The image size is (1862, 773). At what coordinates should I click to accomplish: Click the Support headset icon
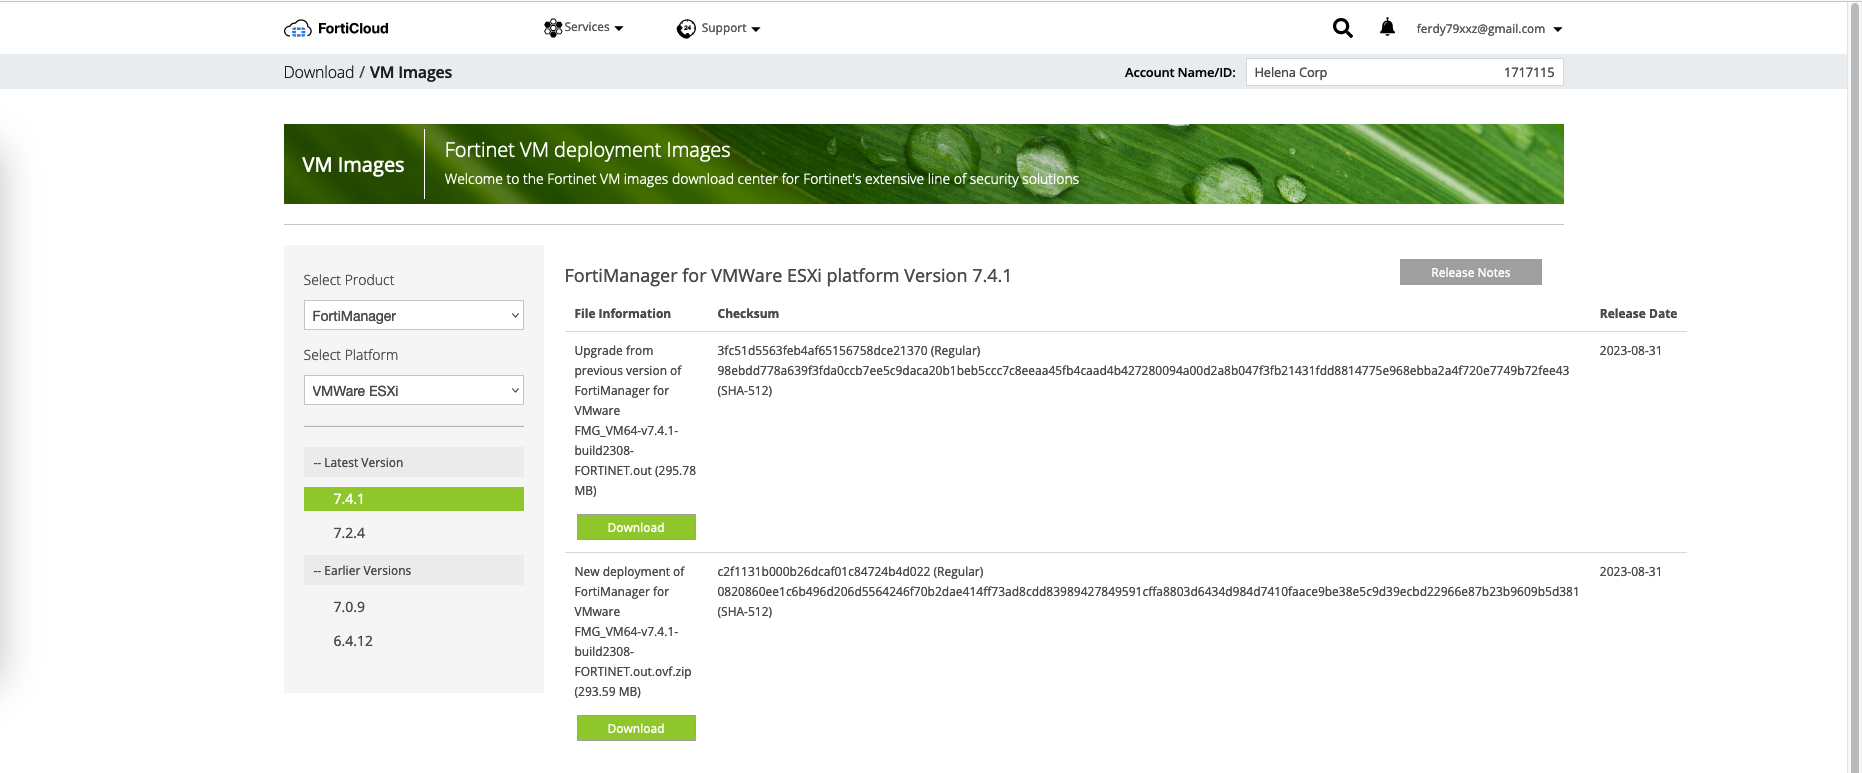pyautogui.click(x=686, y=29)
